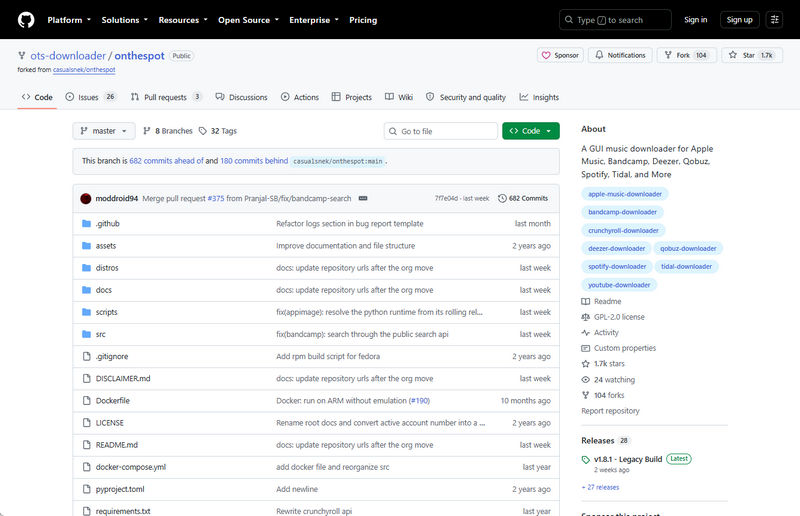
Task: Open the onthespot repository link
Action: 139,56
